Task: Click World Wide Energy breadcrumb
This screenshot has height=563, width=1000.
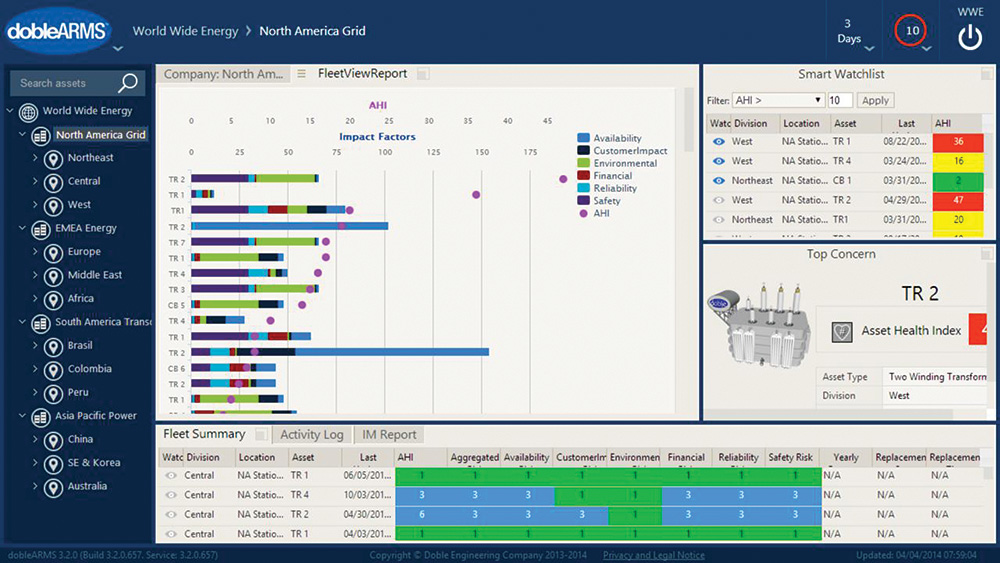Action: click(185, 31)
